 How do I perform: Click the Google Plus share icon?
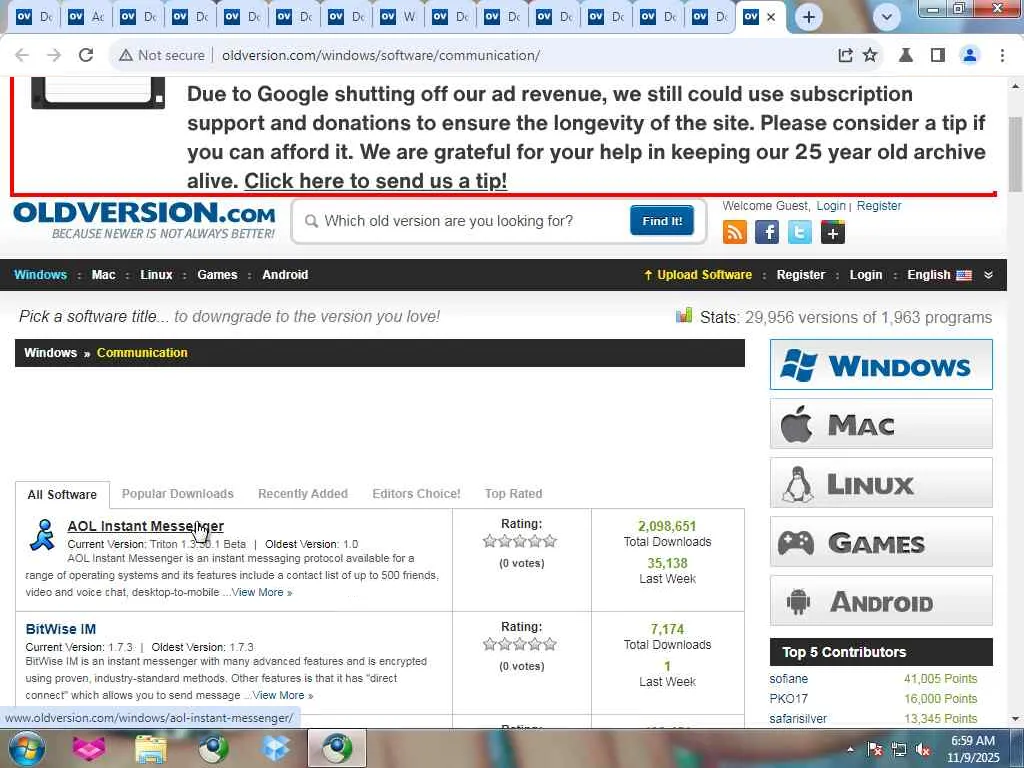point(833,232)
